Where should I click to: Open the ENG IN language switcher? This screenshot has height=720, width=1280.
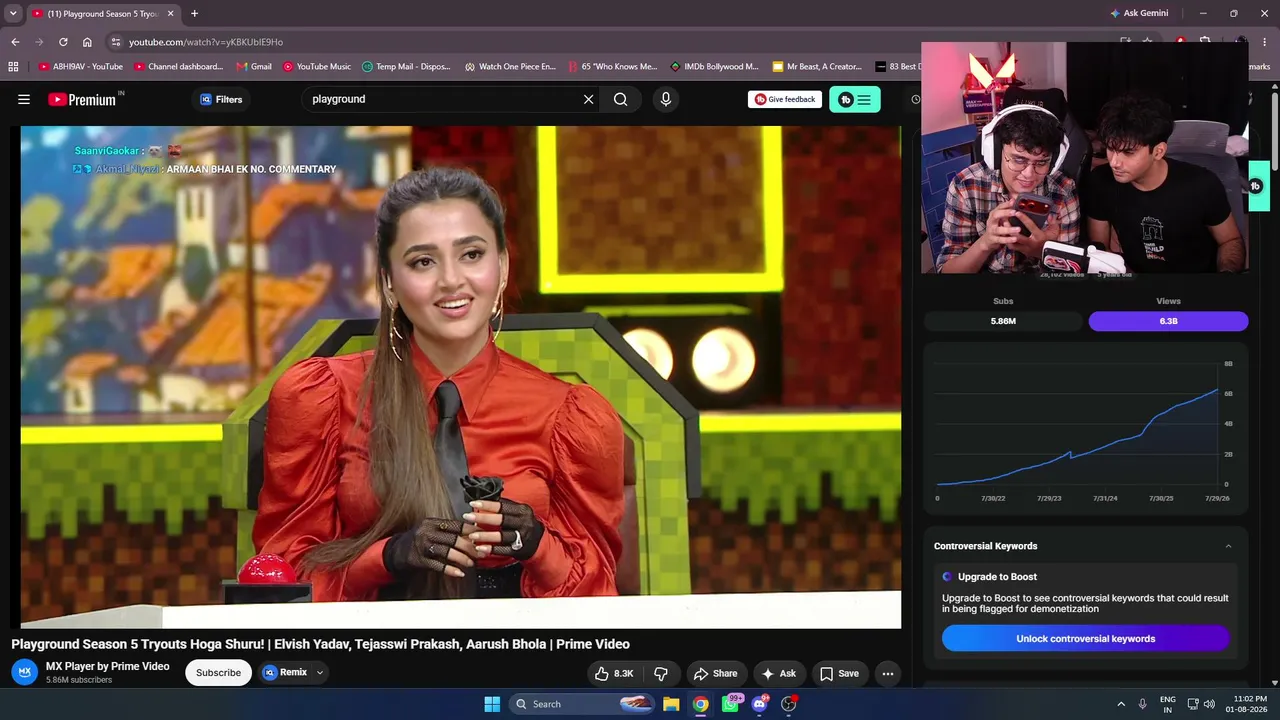coord(1167,704)
